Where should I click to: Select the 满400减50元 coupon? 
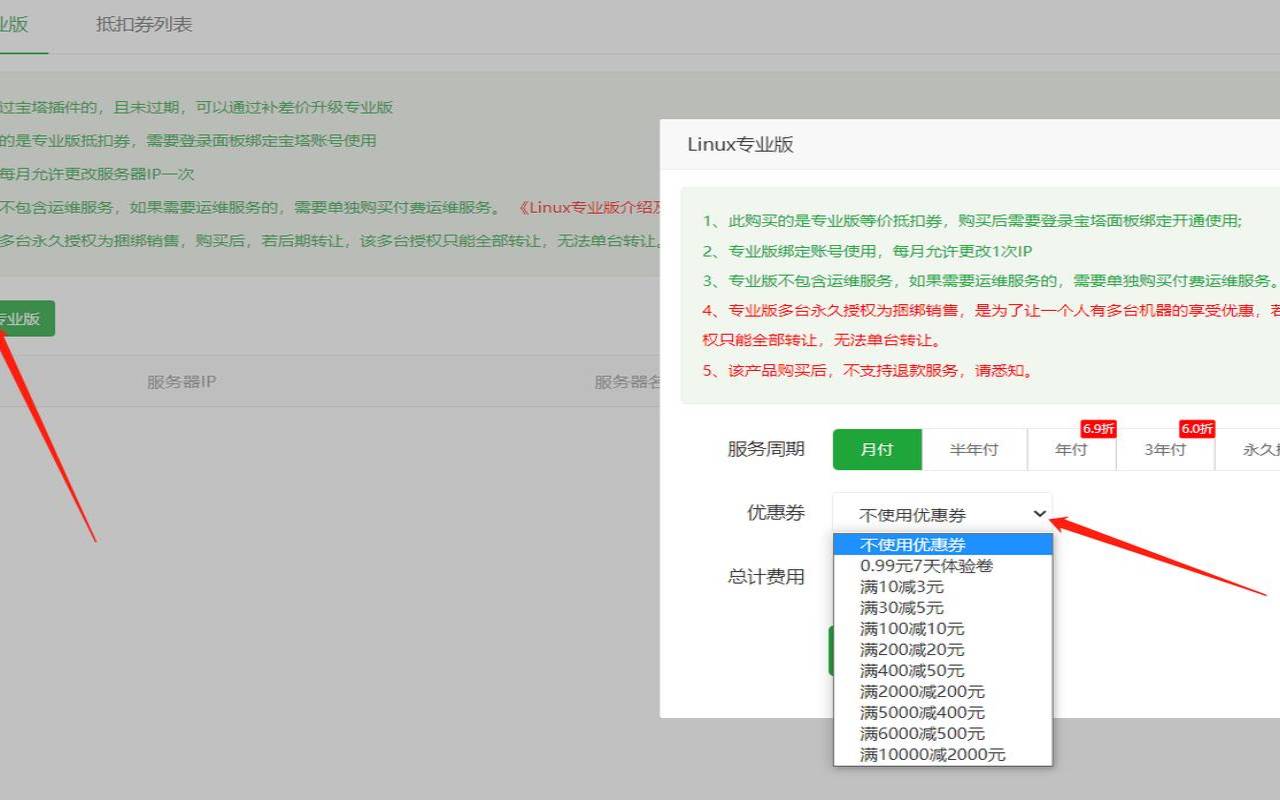pyautogui.click(x=943, y=670)
